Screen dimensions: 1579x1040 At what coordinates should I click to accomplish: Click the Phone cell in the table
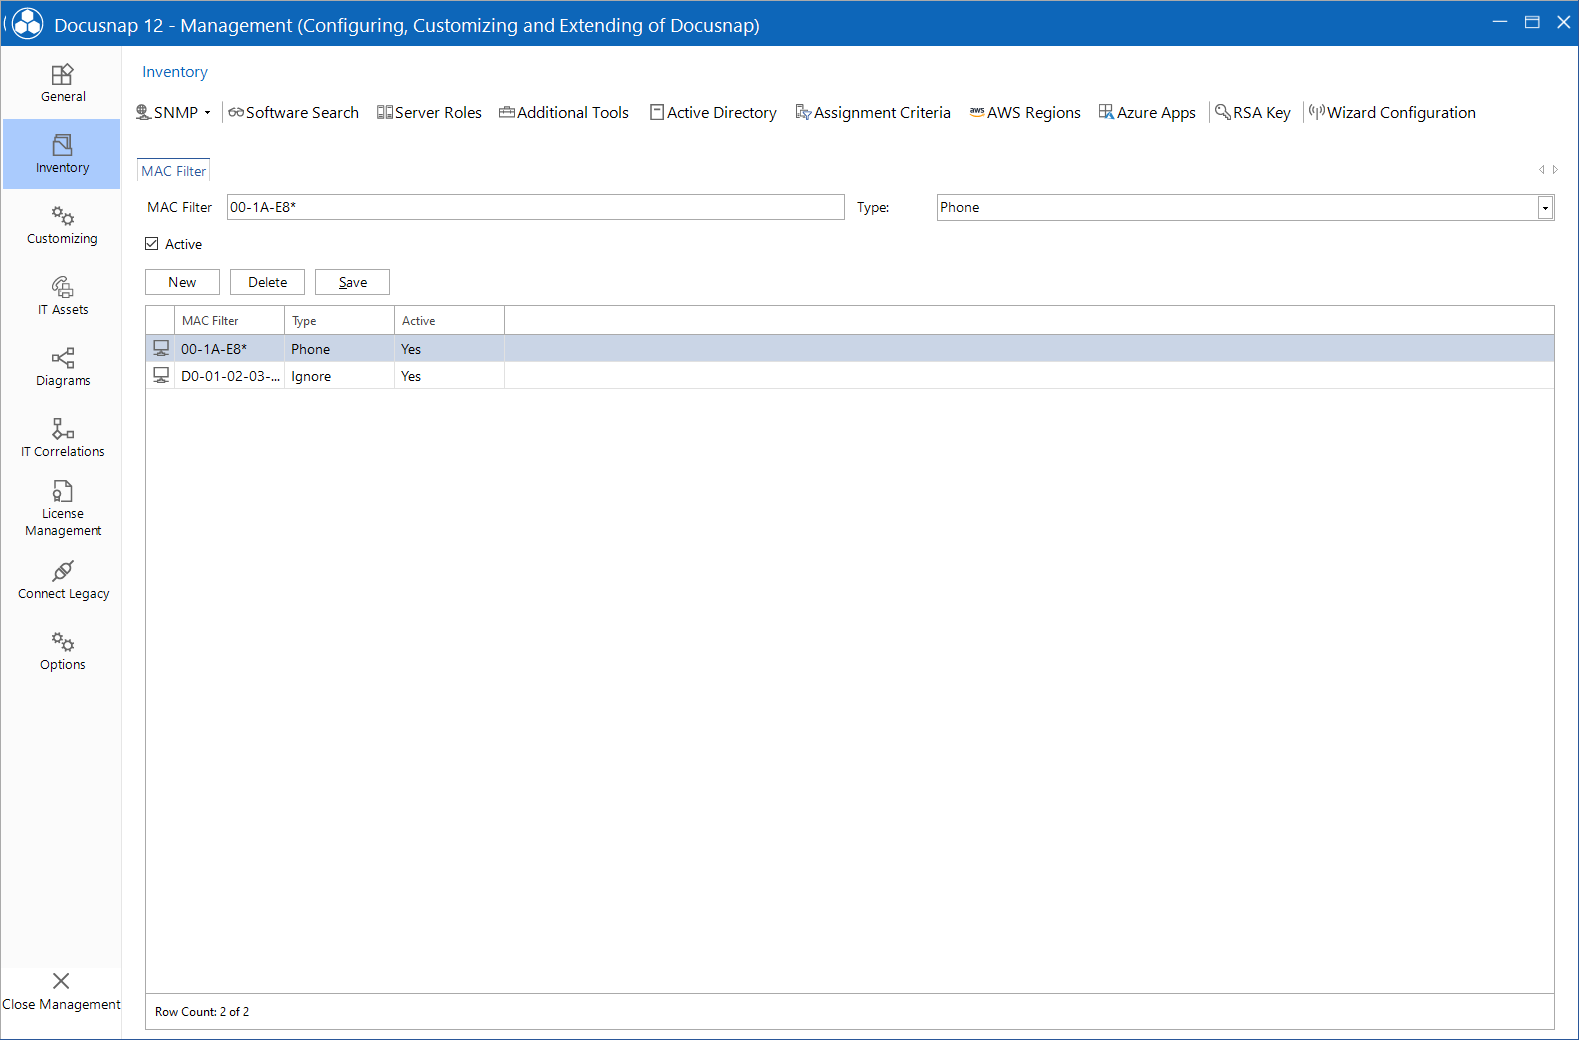(x=339, y=348)
